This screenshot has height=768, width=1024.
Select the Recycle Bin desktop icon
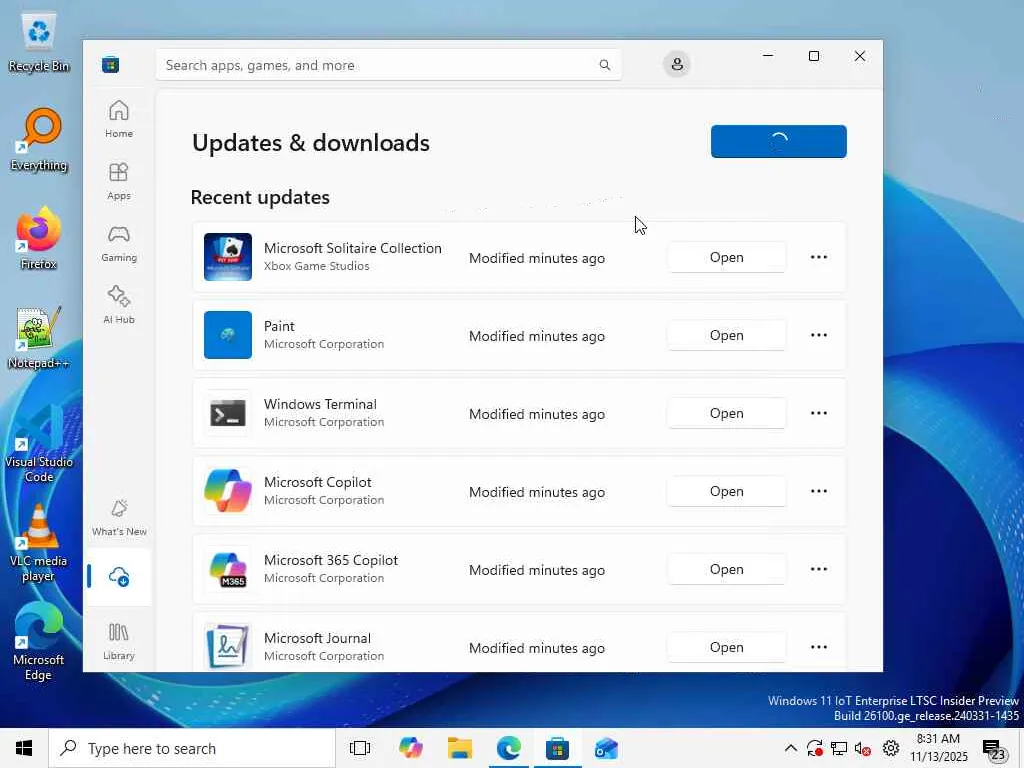[x=39, y=44]
